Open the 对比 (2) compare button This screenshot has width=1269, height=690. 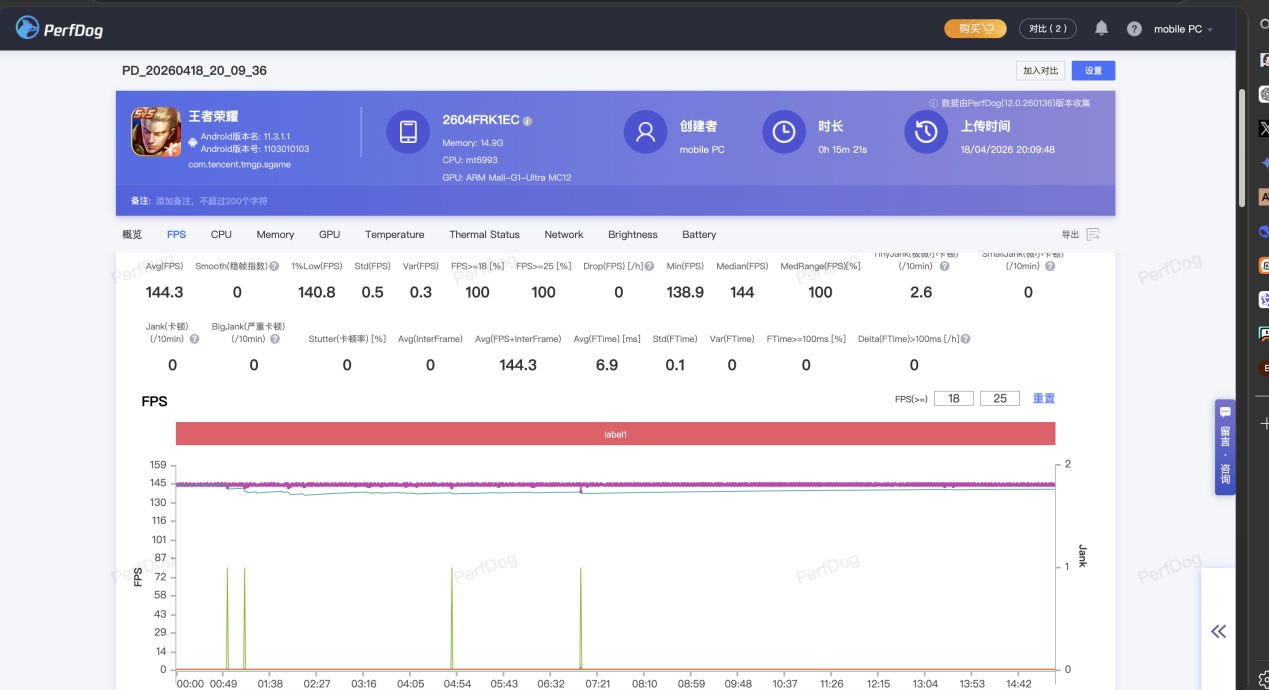coord(1048,29)
